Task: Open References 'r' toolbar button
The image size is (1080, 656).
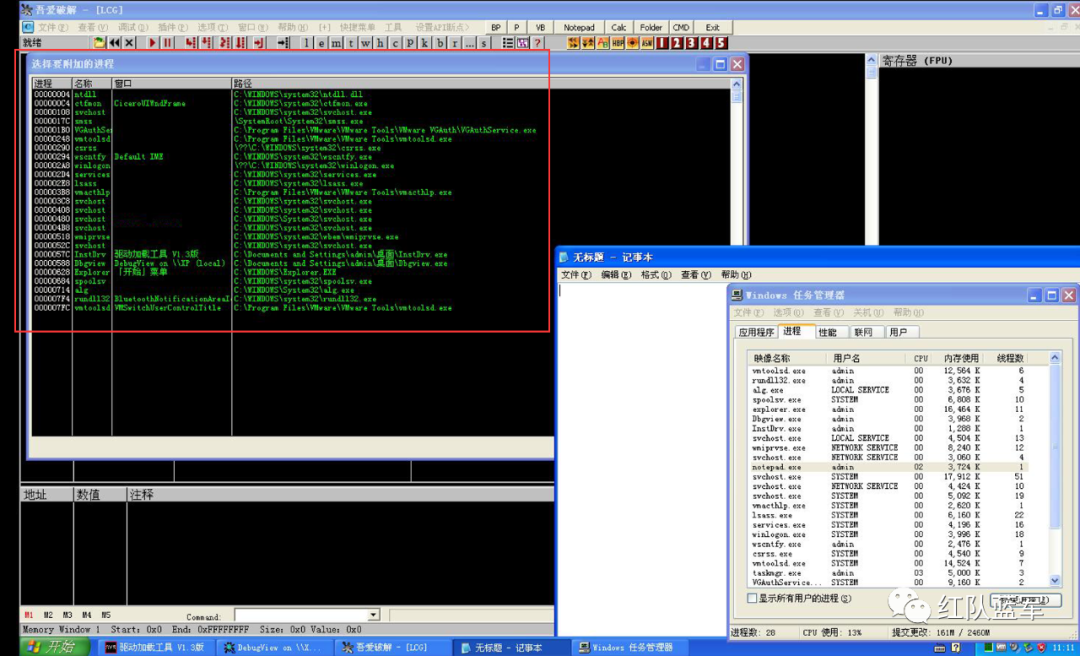Action: point(455,43)
